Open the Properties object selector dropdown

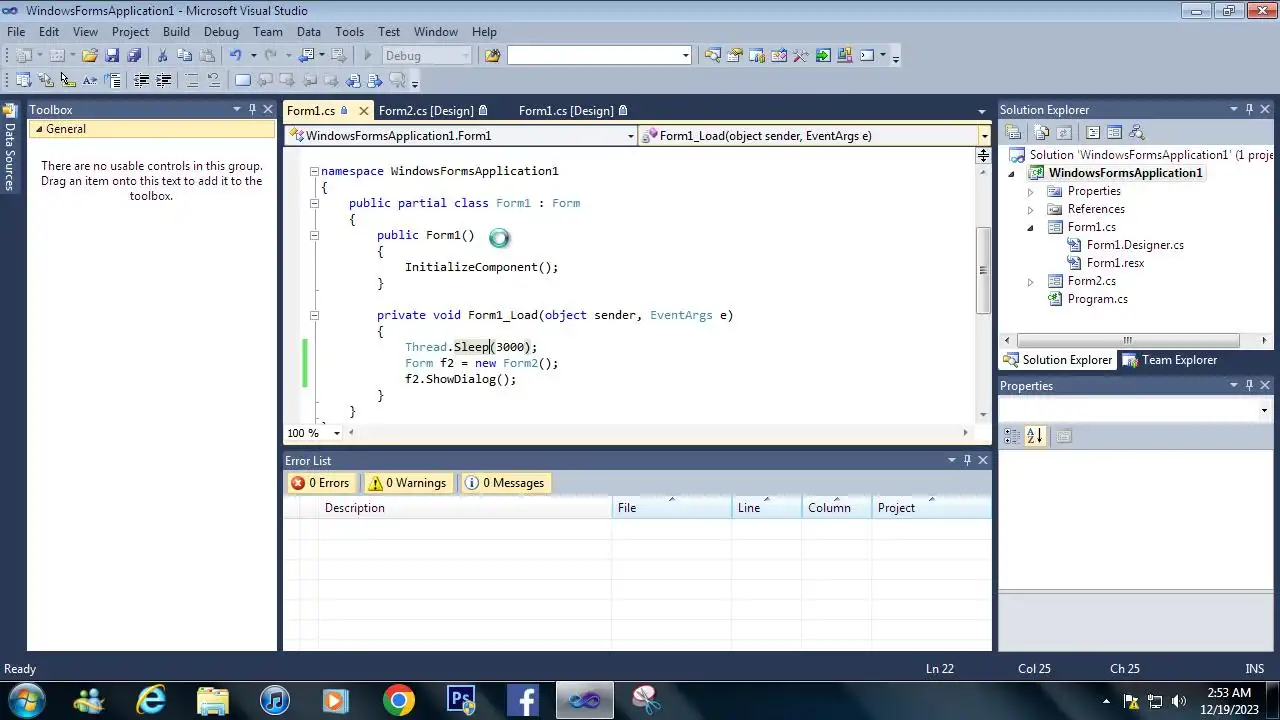click(x=1263, y=411)
